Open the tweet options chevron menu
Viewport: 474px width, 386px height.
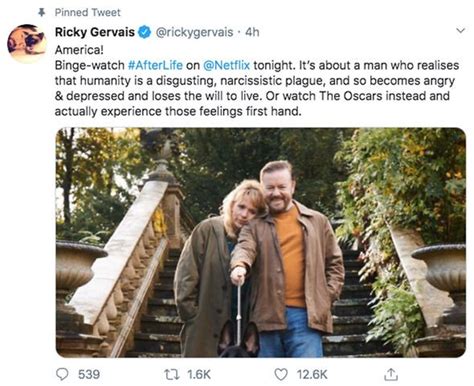[460, 31]
